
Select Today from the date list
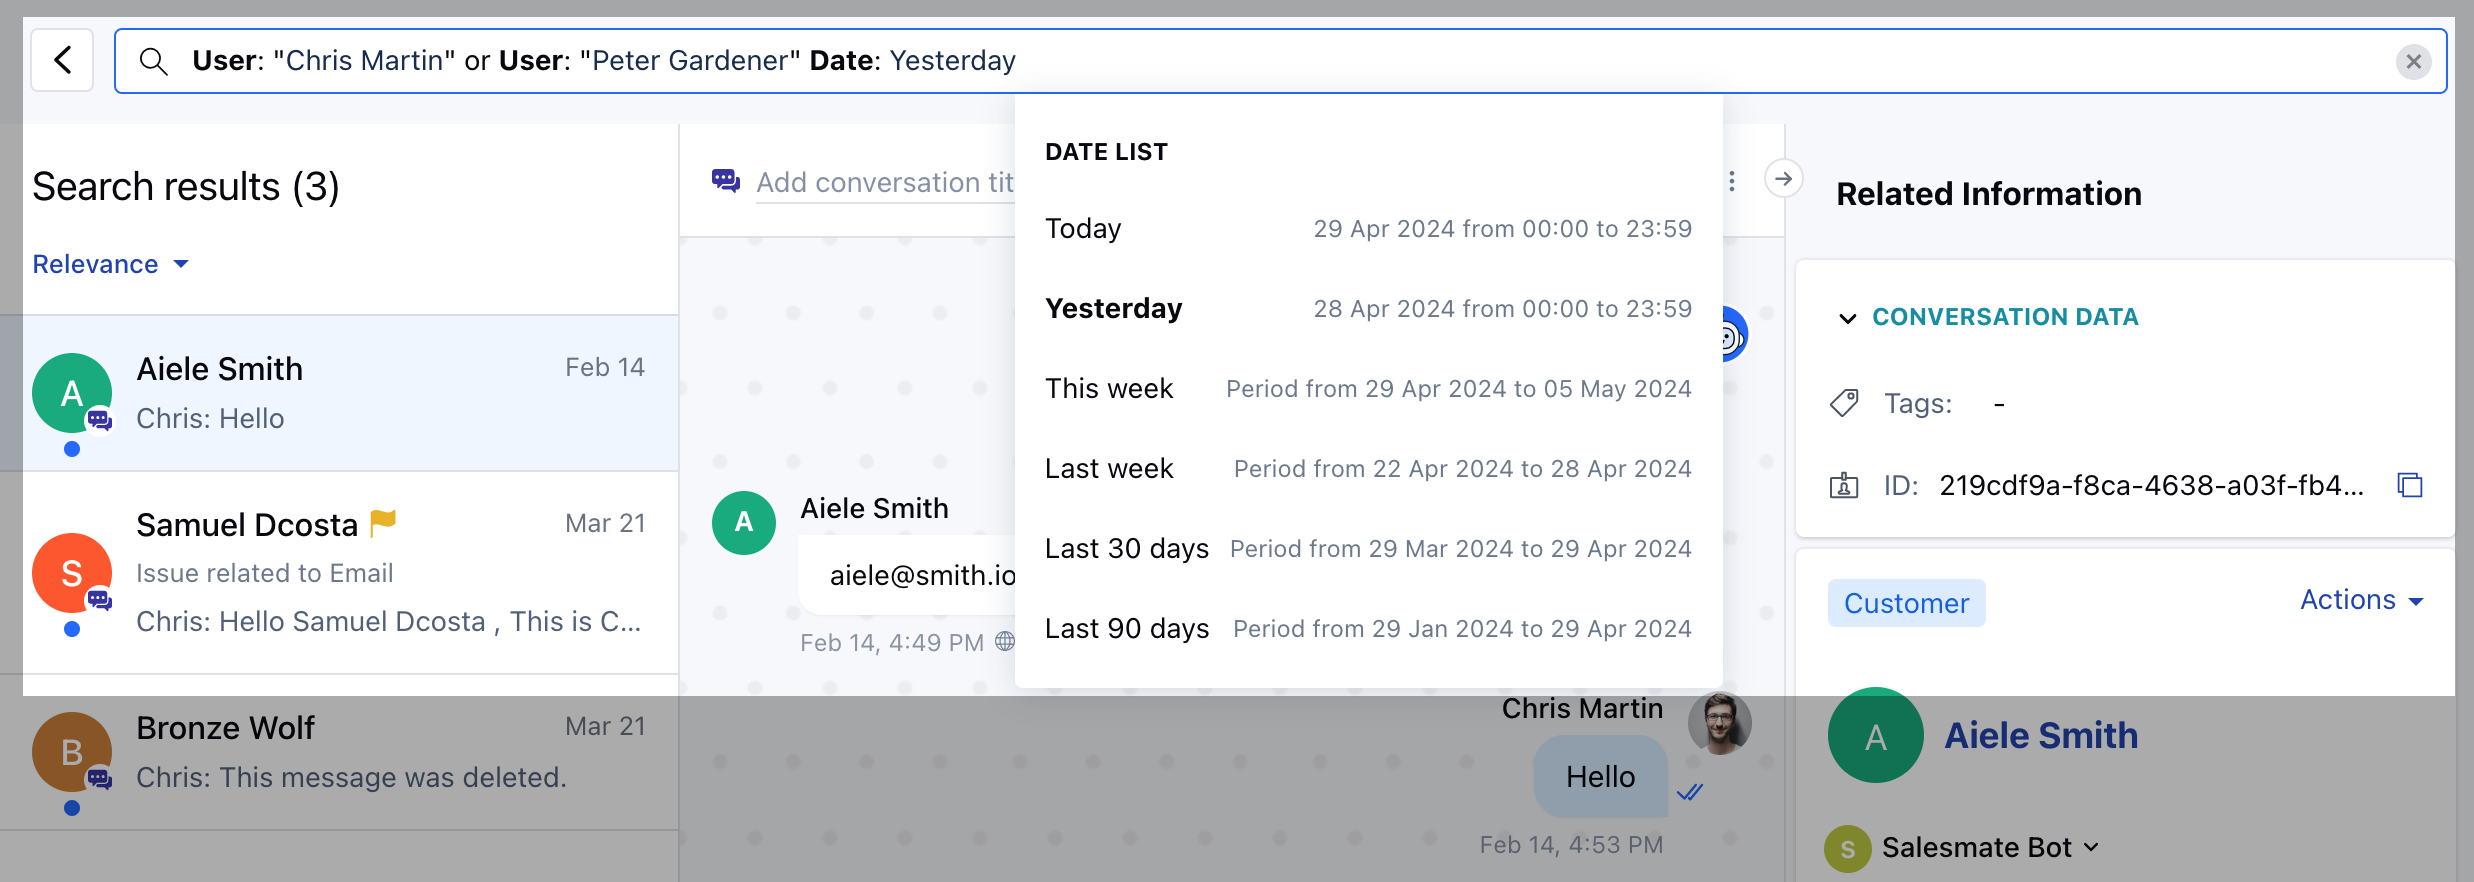click(1368, 229)
